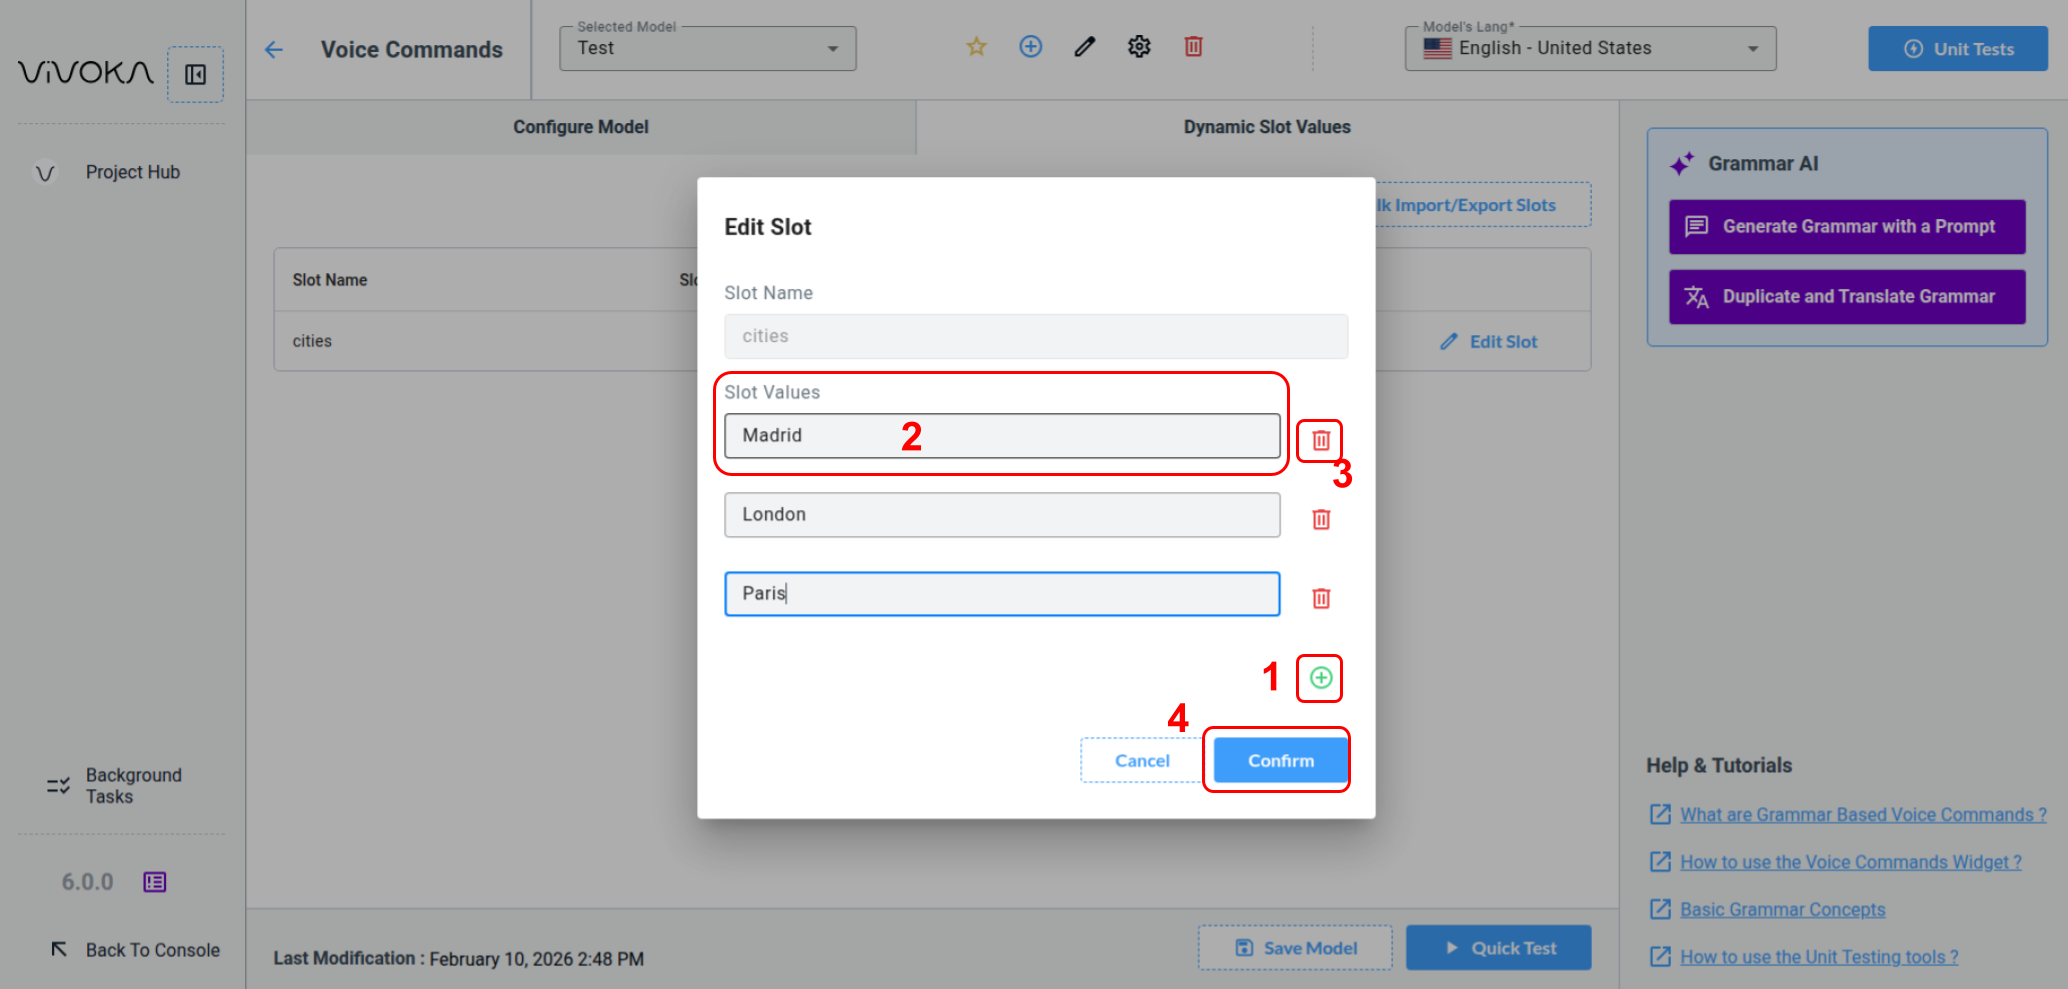
Task: Open the Selected Model dropdown
Action: point(707,49)
